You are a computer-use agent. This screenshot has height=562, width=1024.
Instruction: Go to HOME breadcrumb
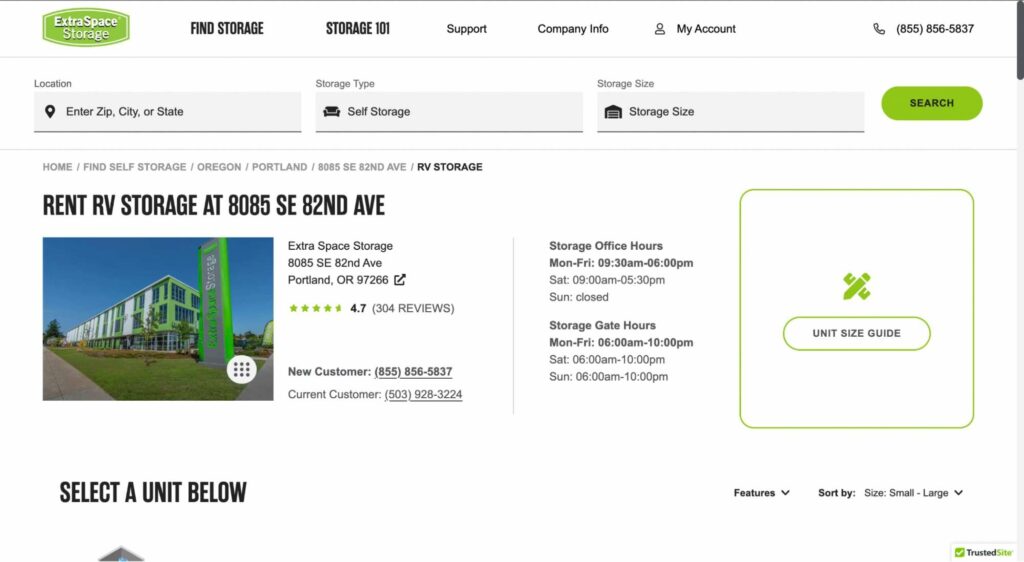coord(57,167)
